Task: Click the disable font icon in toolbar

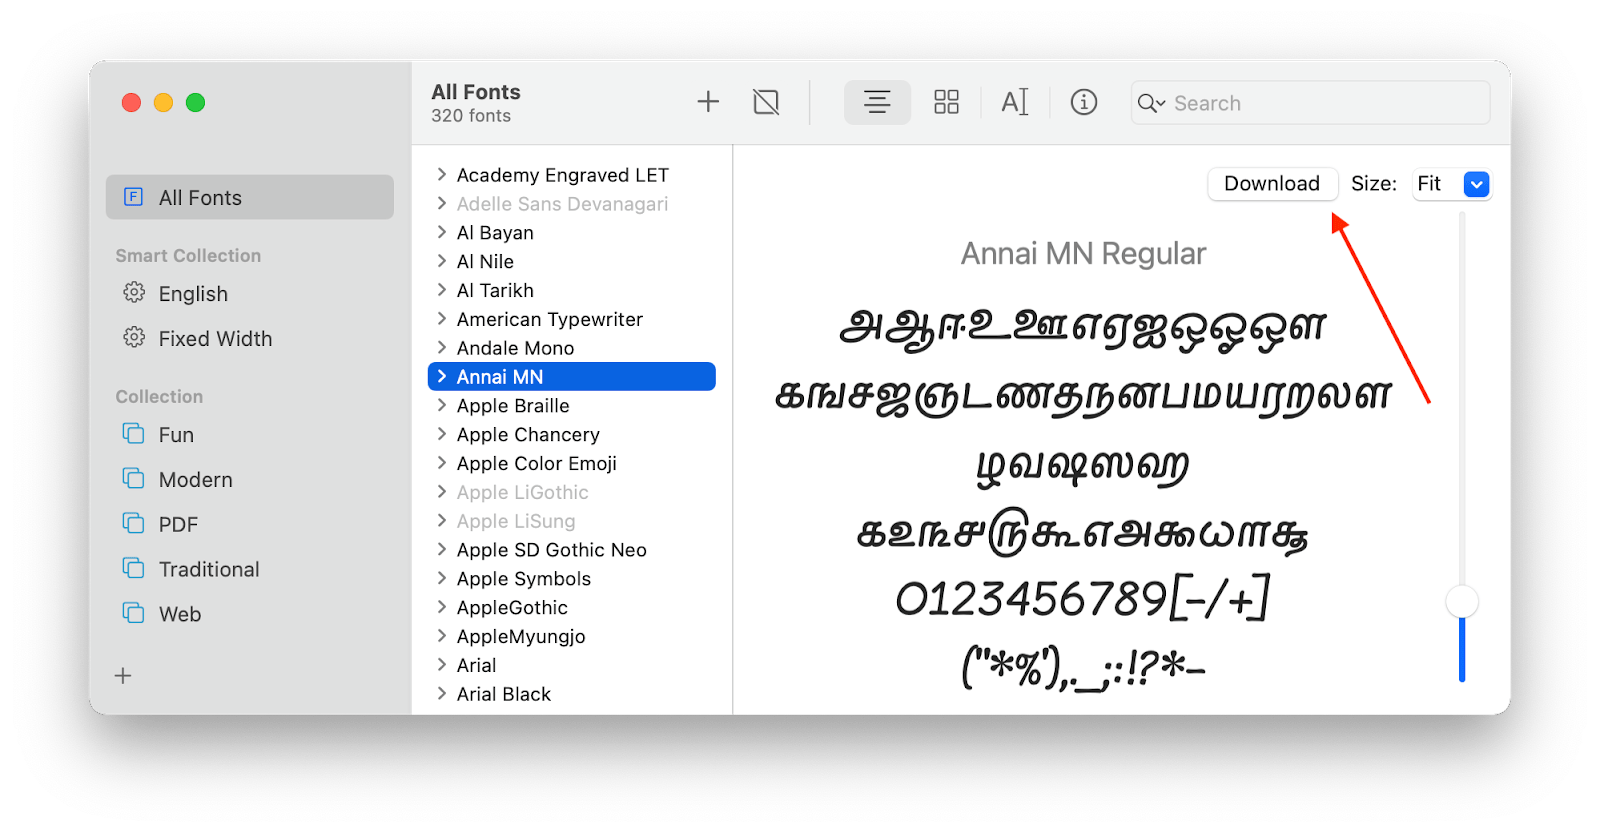Action: point(766,102)
